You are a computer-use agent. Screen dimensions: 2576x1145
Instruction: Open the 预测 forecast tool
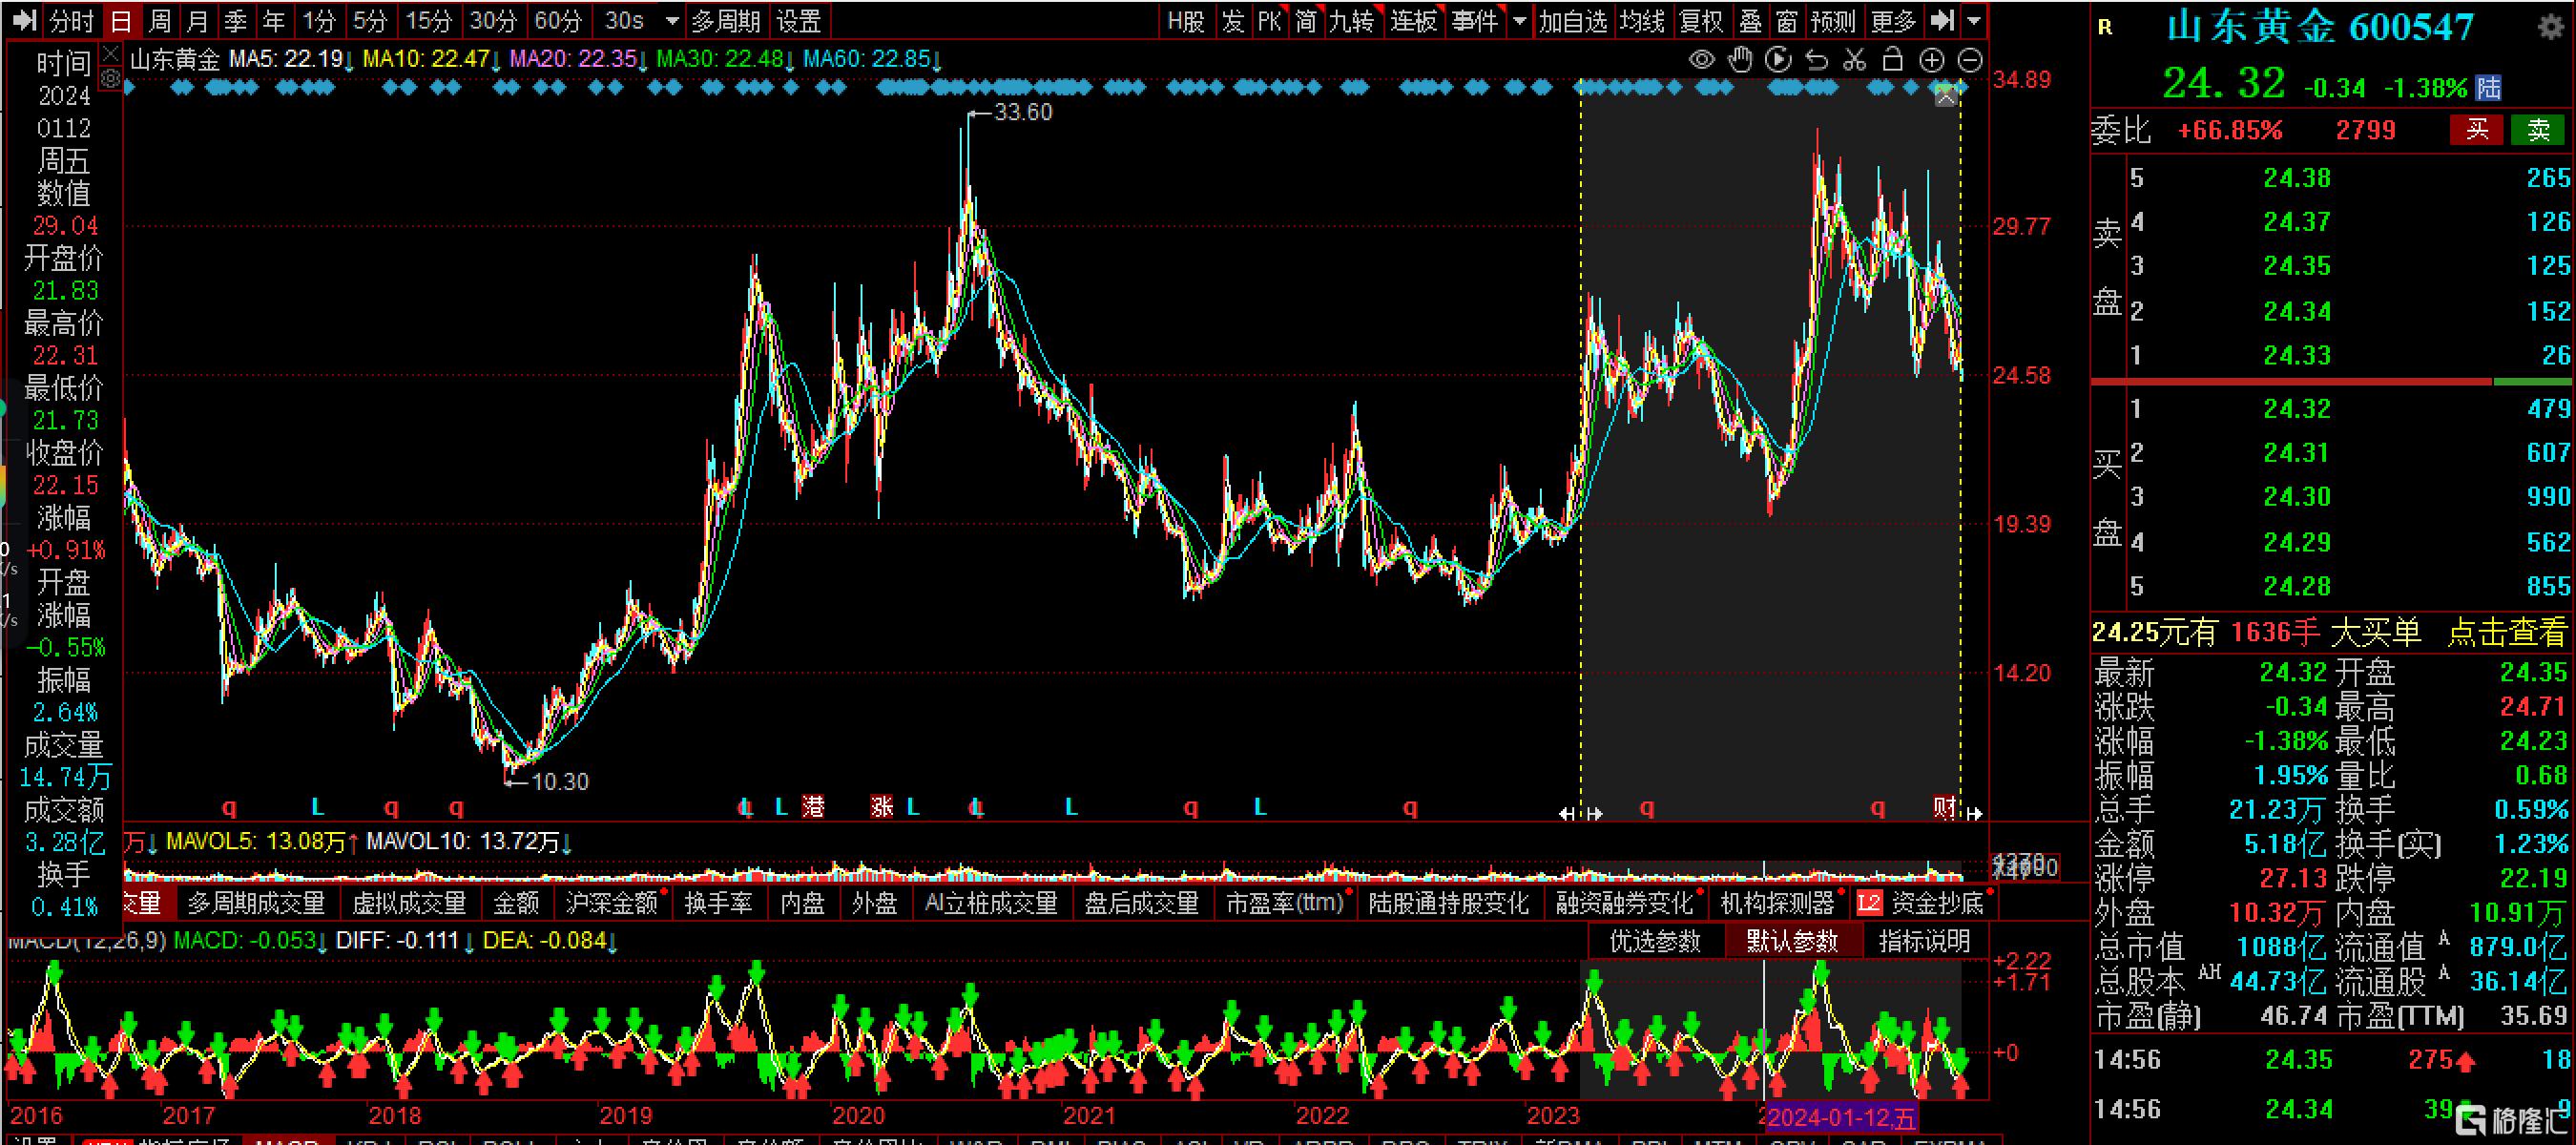point(1833,20)
